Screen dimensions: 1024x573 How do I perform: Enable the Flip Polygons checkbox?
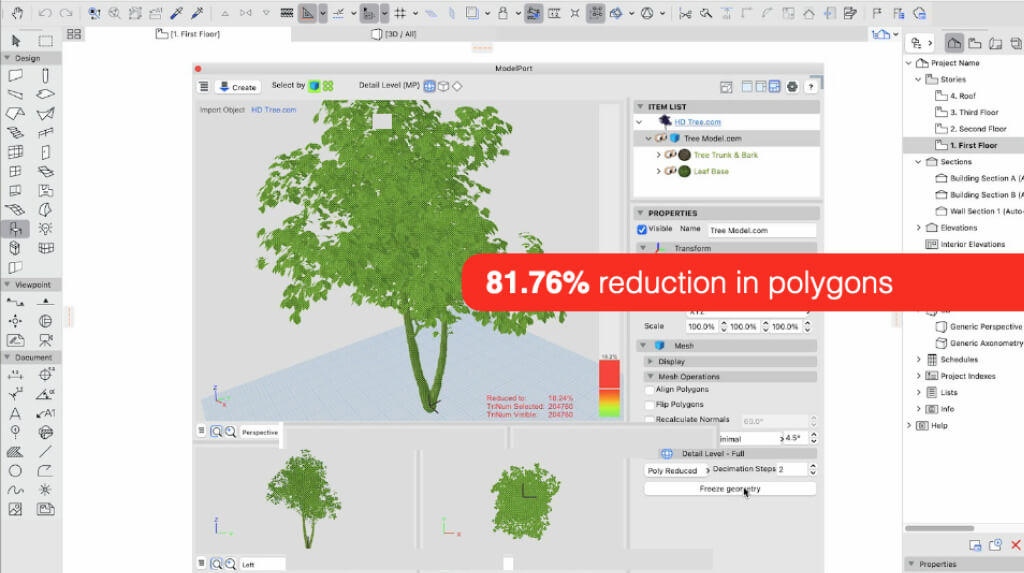coord(650,405)
